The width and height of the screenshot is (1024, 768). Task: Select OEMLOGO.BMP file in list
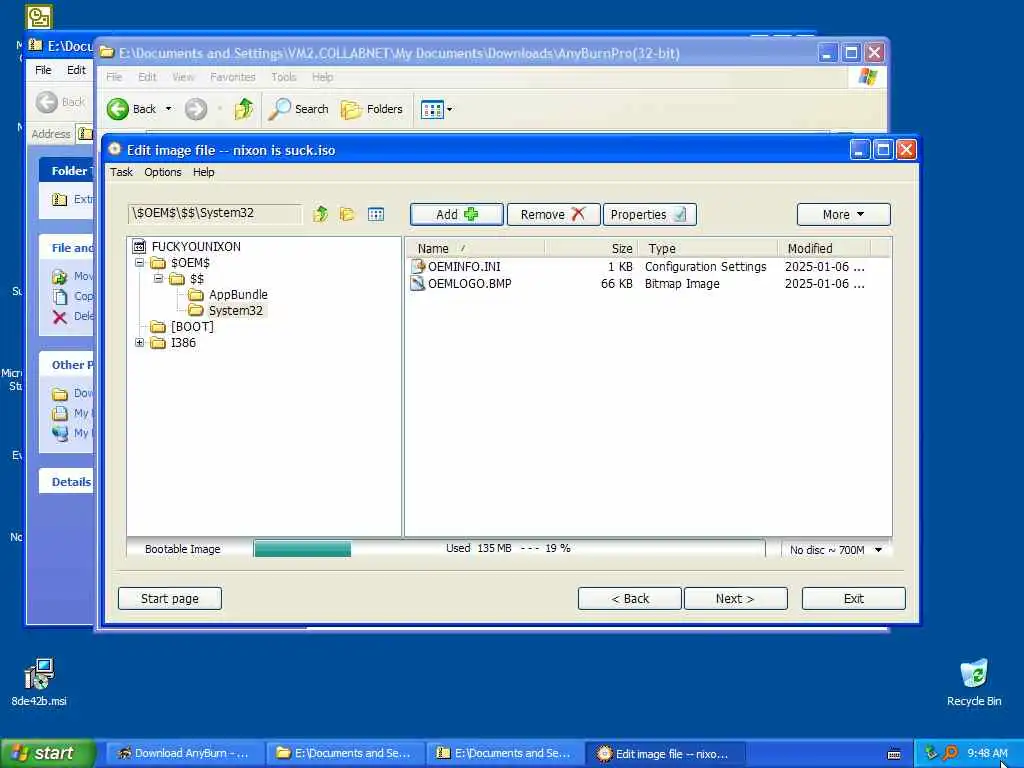pyautogui.click(x=470, y=284)
